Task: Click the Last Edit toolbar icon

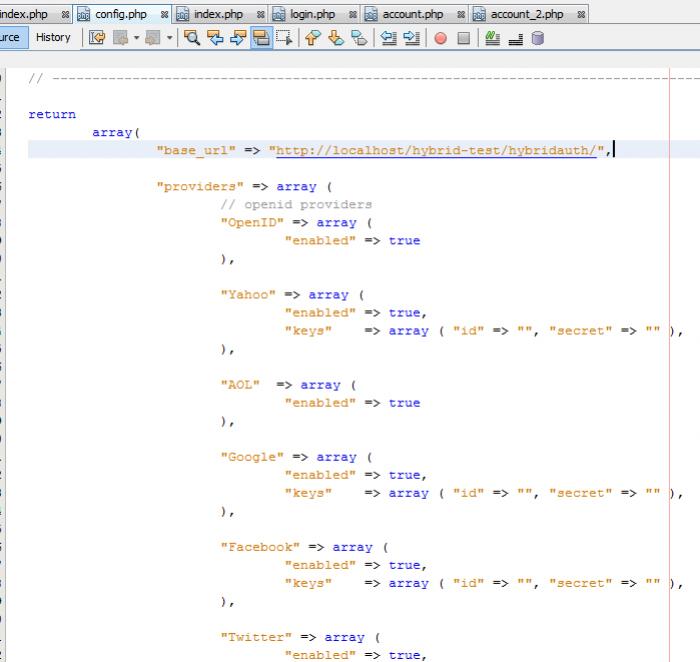Action: tap(97, 38)
